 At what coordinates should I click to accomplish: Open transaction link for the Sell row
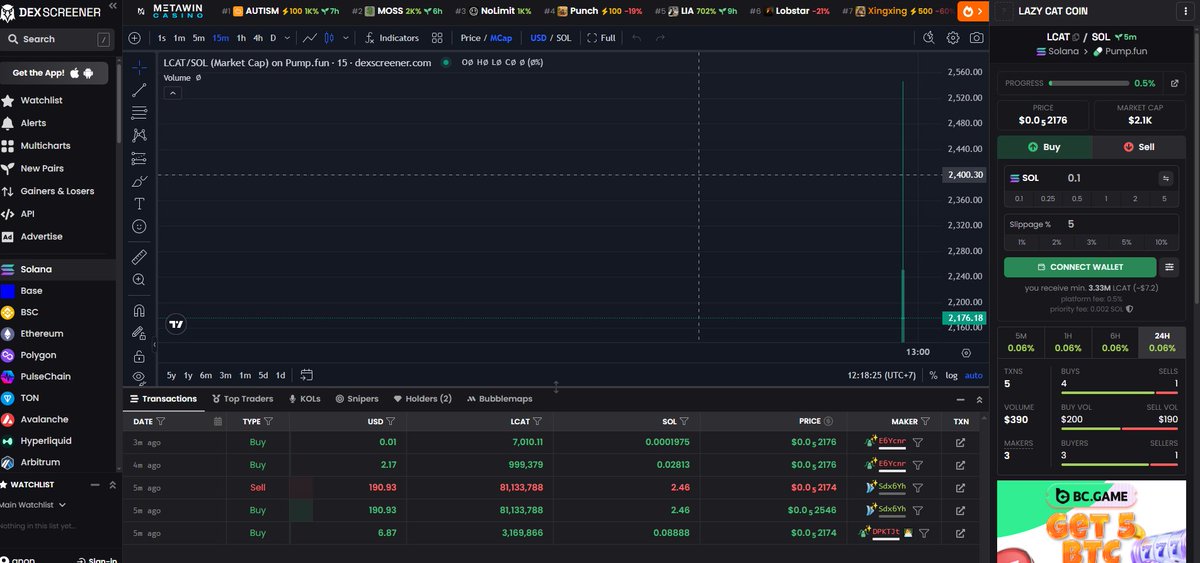pos(961,487)
